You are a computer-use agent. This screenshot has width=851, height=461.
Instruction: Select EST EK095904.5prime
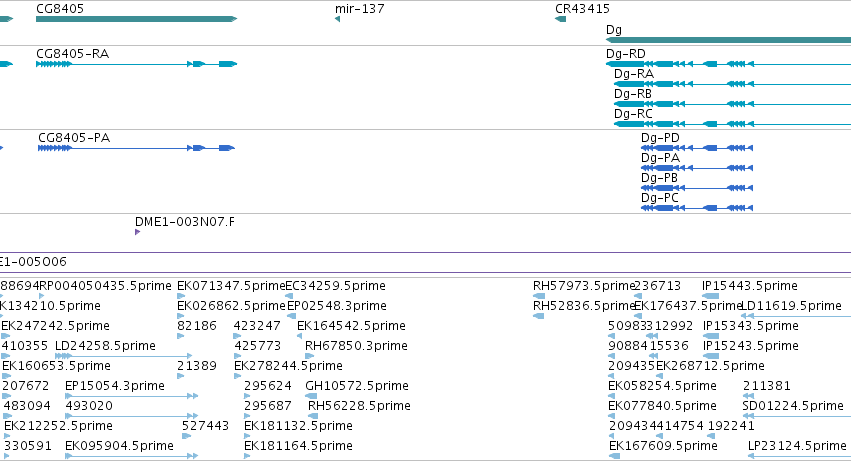(119, 447)
